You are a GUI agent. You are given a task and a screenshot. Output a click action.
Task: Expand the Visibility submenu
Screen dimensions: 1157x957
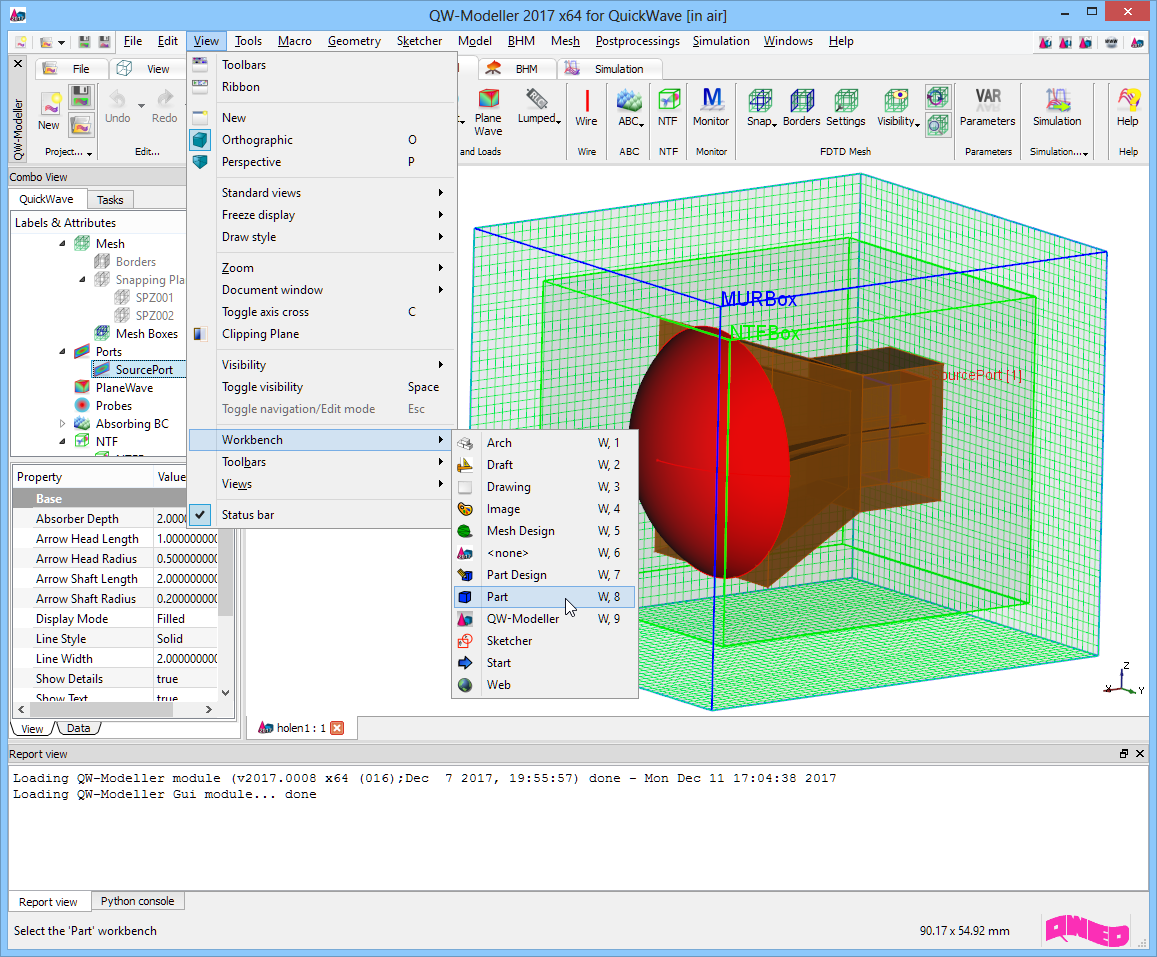tap(321, 365)
